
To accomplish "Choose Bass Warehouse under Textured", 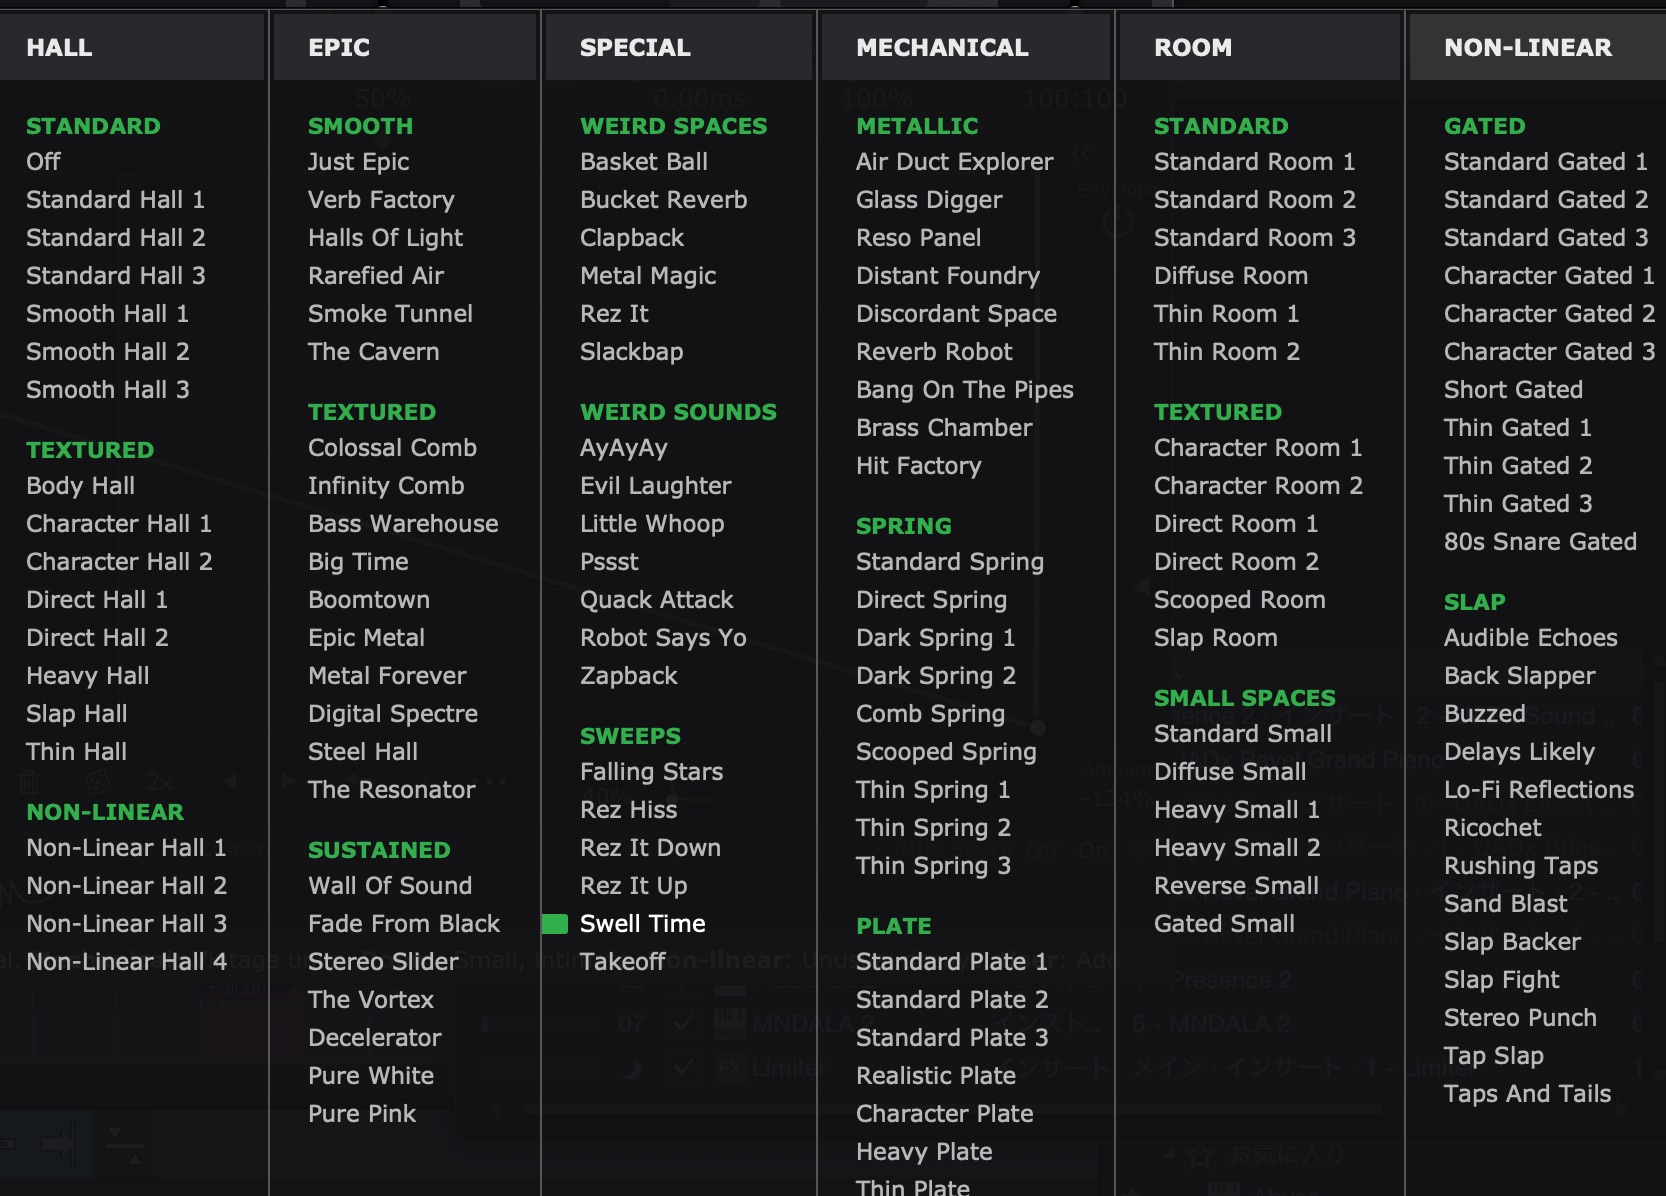I will pyautogui.click(x=402, y=524).
